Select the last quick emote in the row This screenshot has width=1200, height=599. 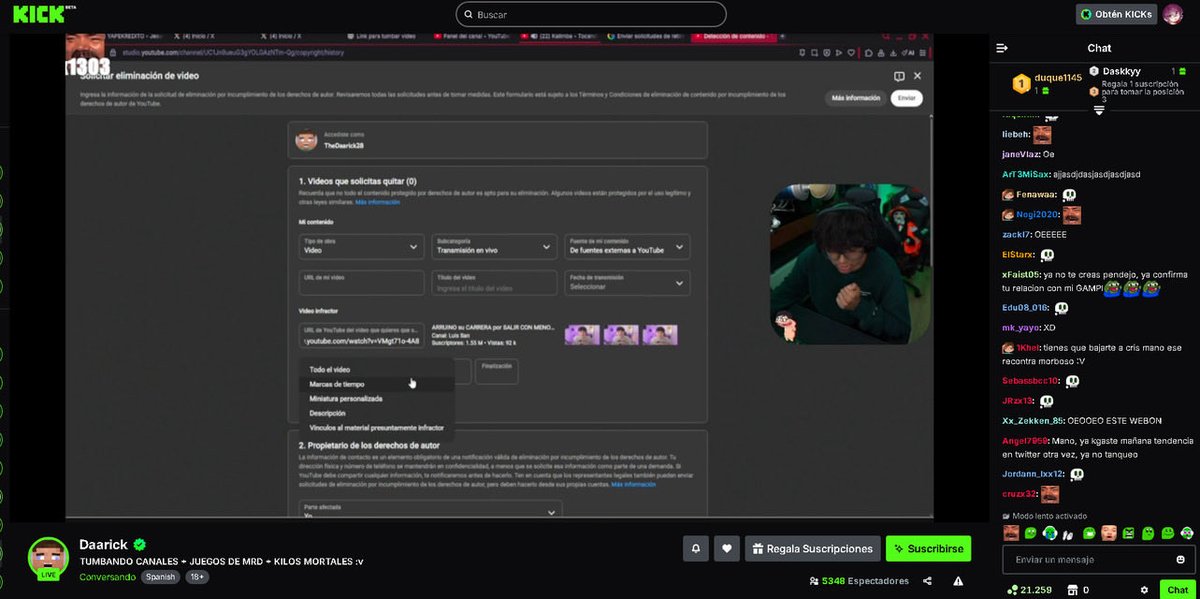coord(1187,533)
